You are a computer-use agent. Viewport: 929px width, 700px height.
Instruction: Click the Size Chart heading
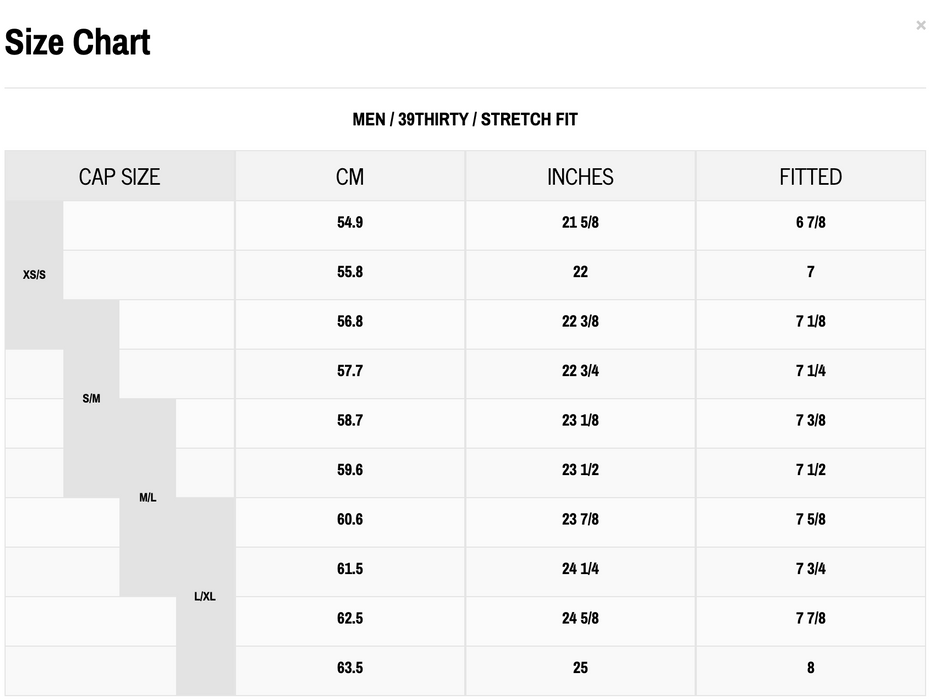tap(78, 42)
